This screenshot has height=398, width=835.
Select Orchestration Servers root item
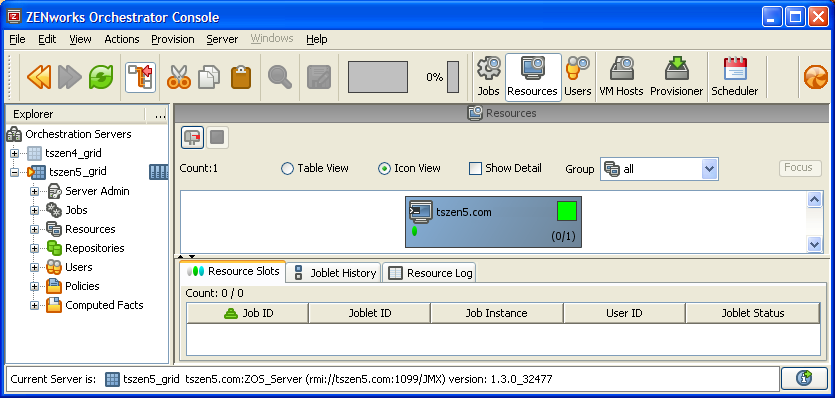(x=78, y=134)
